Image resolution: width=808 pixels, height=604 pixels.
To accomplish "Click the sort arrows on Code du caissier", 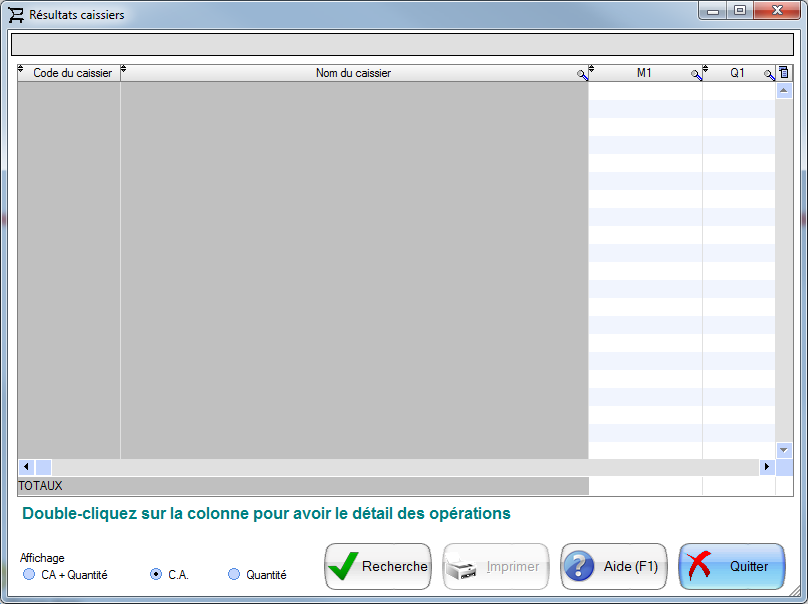I will (x=22, y=70).
